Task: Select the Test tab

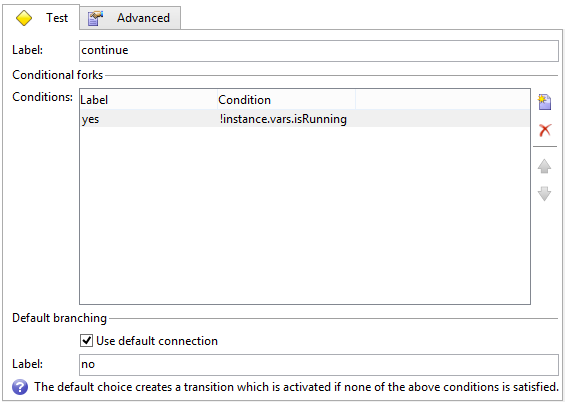Action: [x=41, y=17]
